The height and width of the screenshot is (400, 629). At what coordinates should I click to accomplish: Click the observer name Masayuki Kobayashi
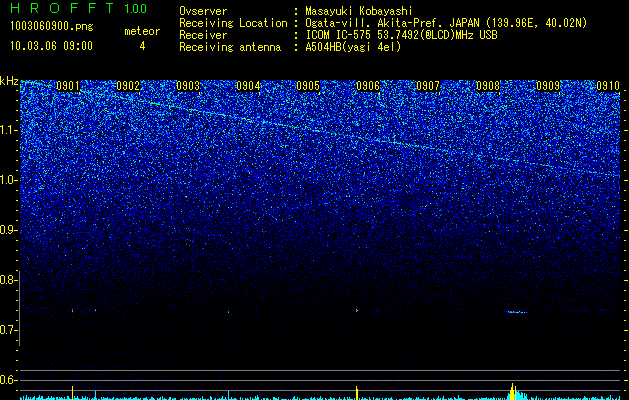(x=358, y=11)
